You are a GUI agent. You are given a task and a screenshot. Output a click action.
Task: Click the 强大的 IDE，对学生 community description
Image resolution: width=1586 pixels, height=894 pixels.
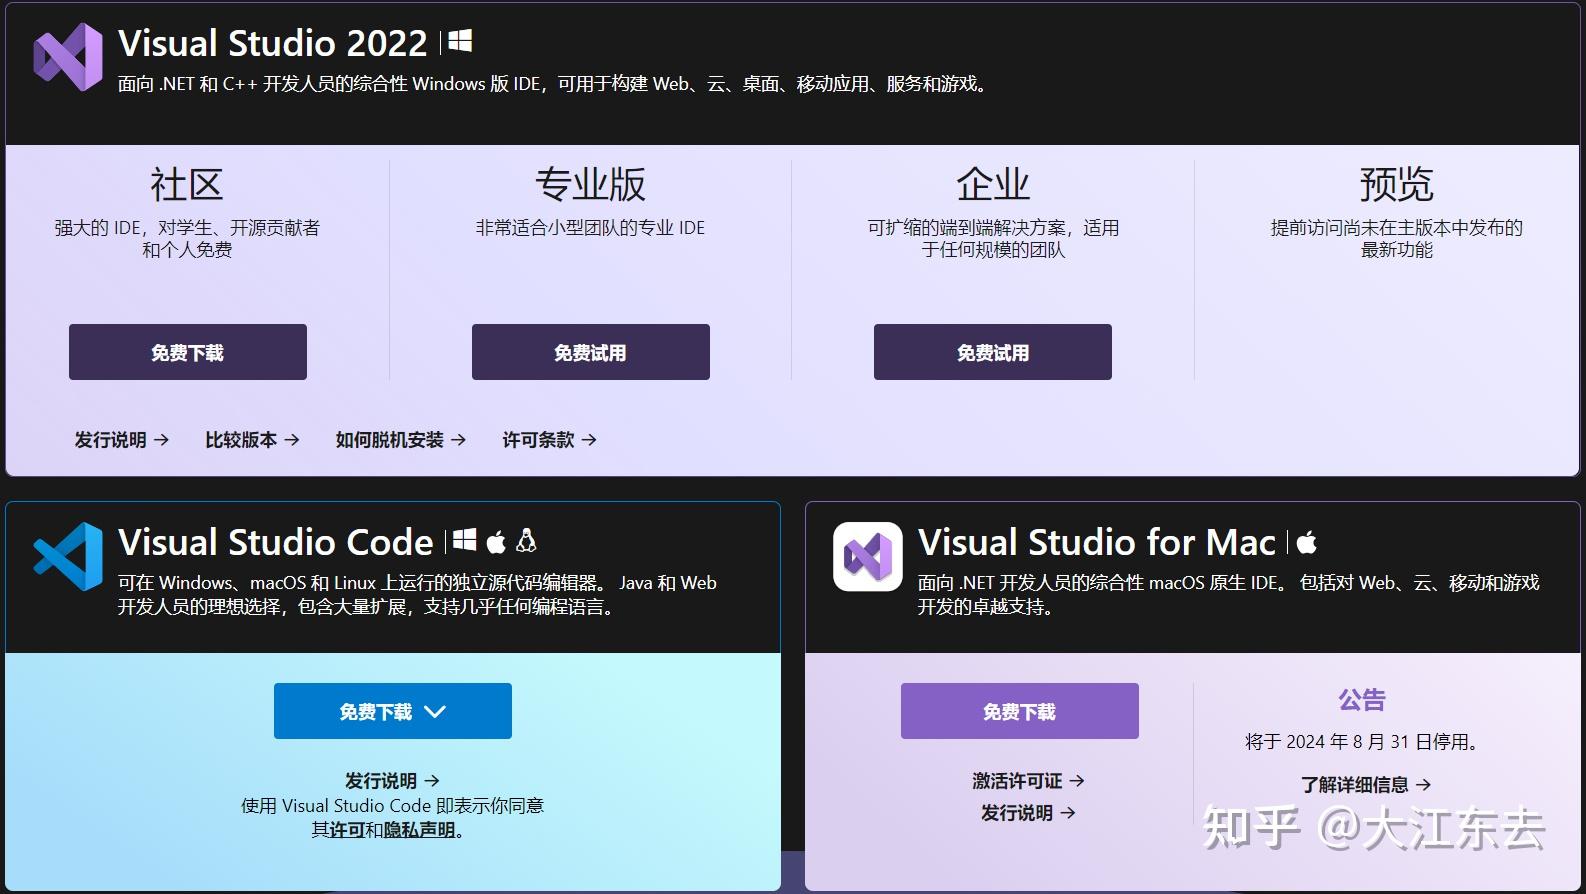tap(187, 239)
